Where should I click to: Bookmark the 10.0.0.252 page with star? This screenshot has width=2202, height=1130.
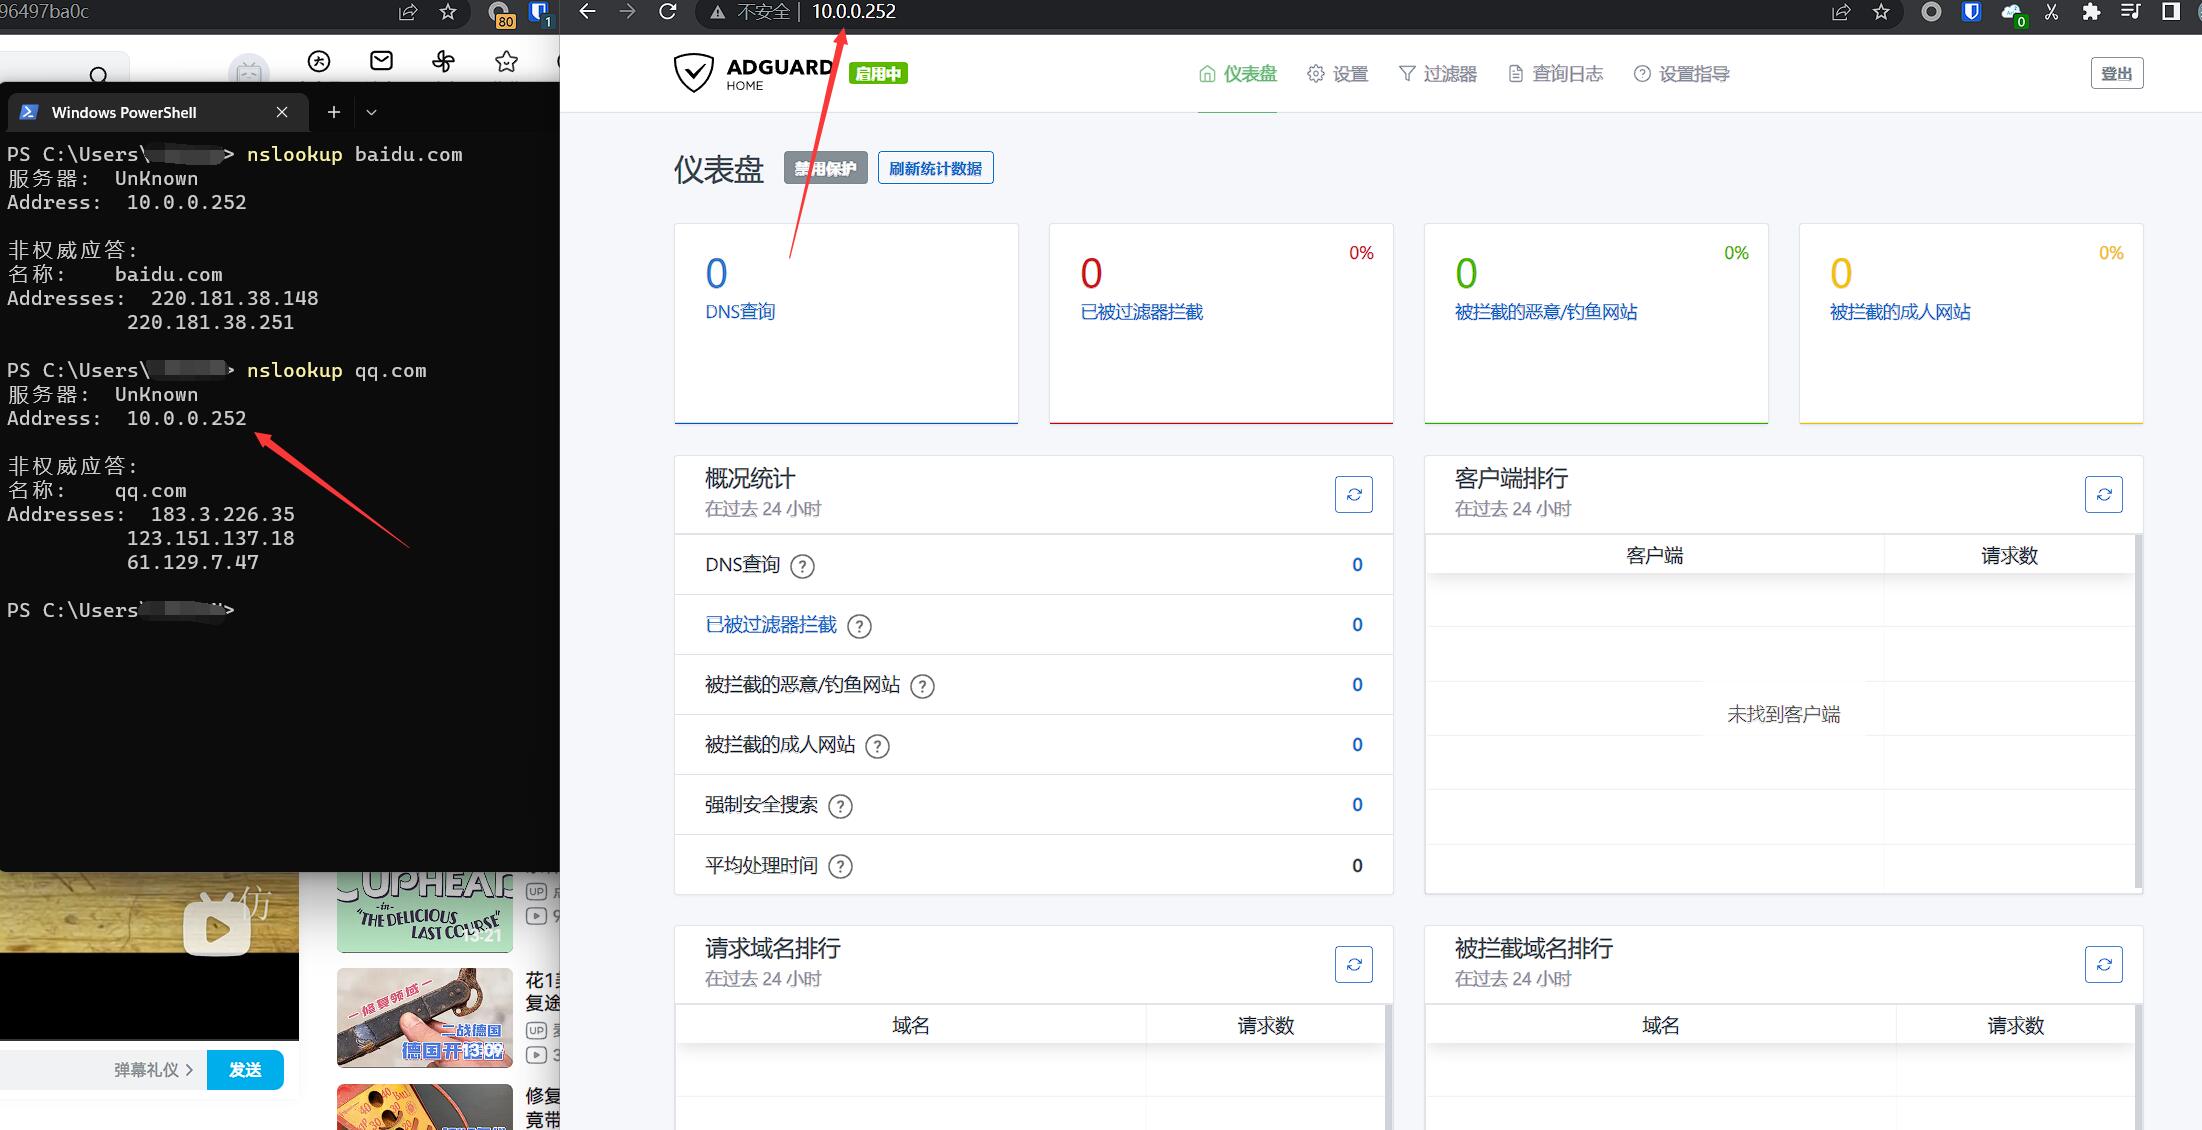[1881, 12]
